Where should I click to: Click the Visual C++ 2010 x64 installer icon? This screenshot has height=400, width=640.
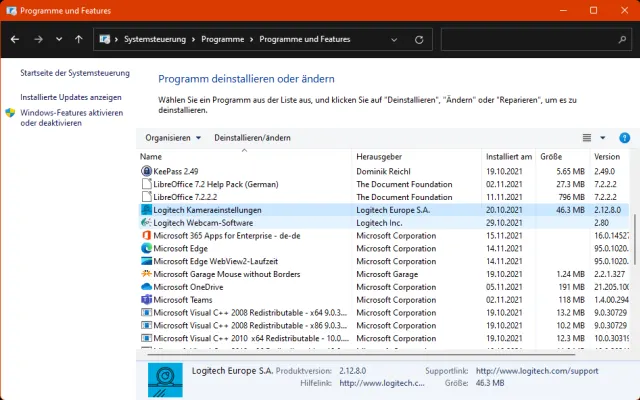146,338
